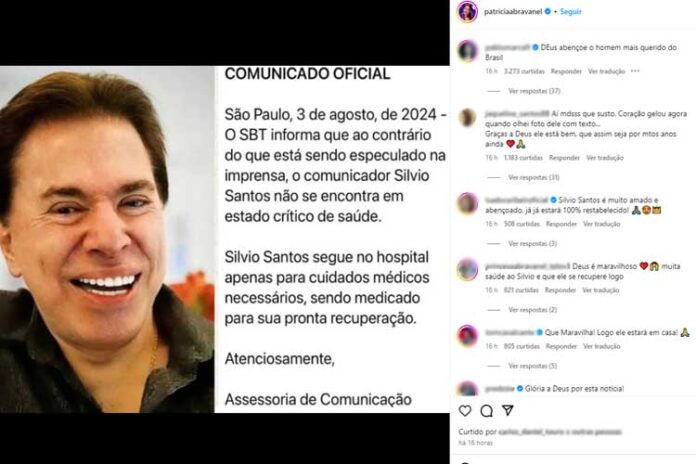Follow the account with Seguir
Screen dimensions: 696x464
[570, 12]
